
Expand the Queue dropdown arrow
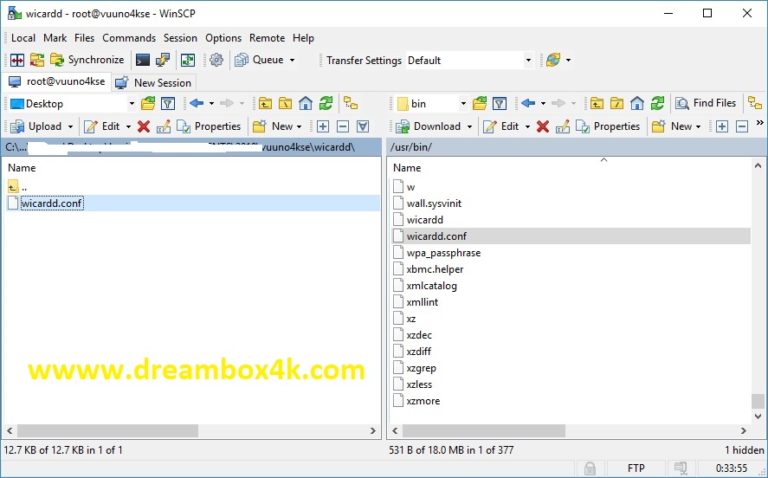coord(292,60)
